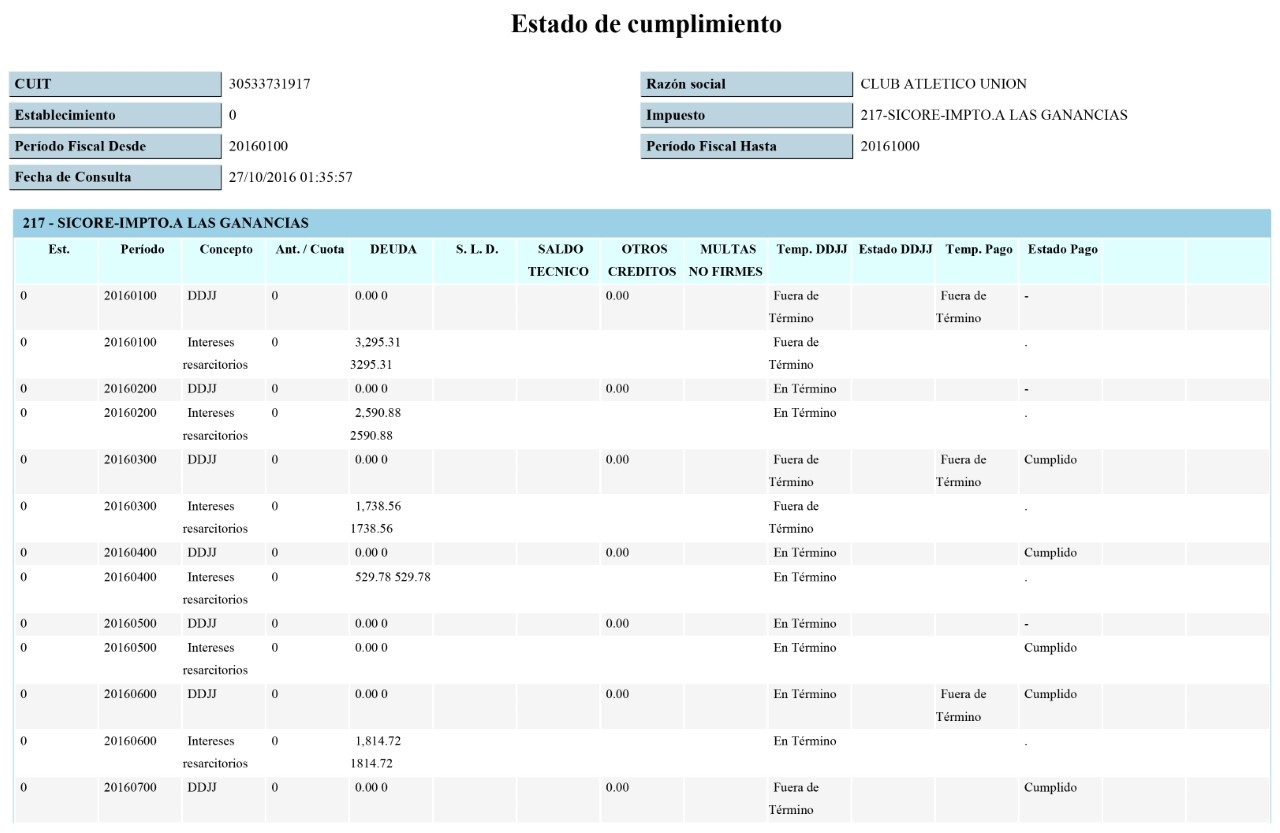Click the '217 - SICORE-IMPTO.A LAS GANANCIAS' section header

tap(166, 222)
